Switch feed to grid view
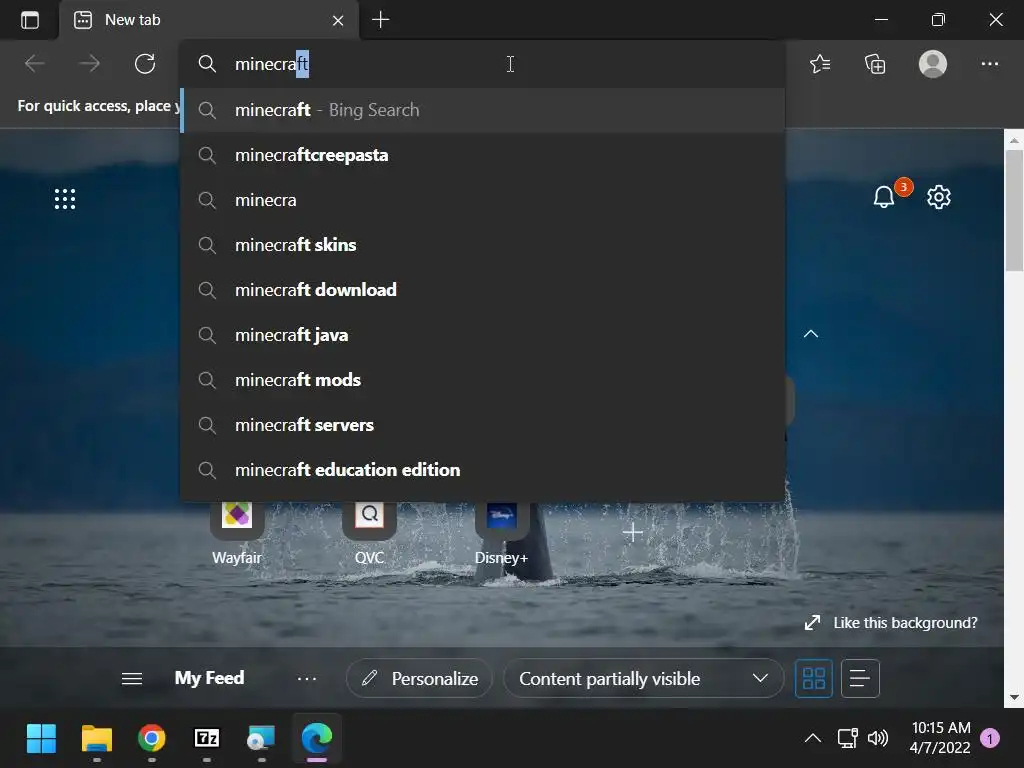 (x=813, y=679)
